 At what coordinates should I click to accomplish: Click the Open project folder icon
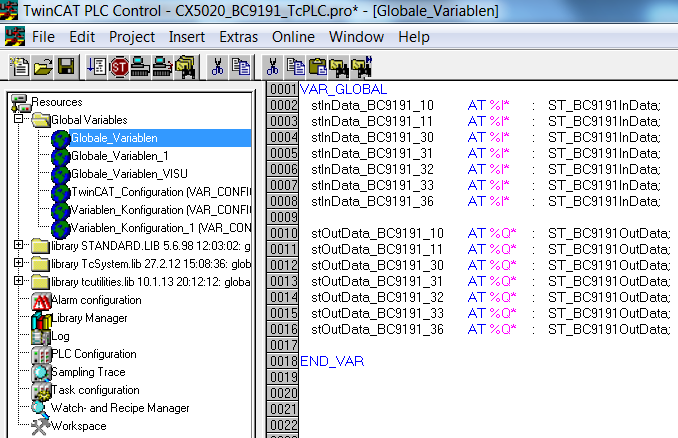[x=43, y=67]
